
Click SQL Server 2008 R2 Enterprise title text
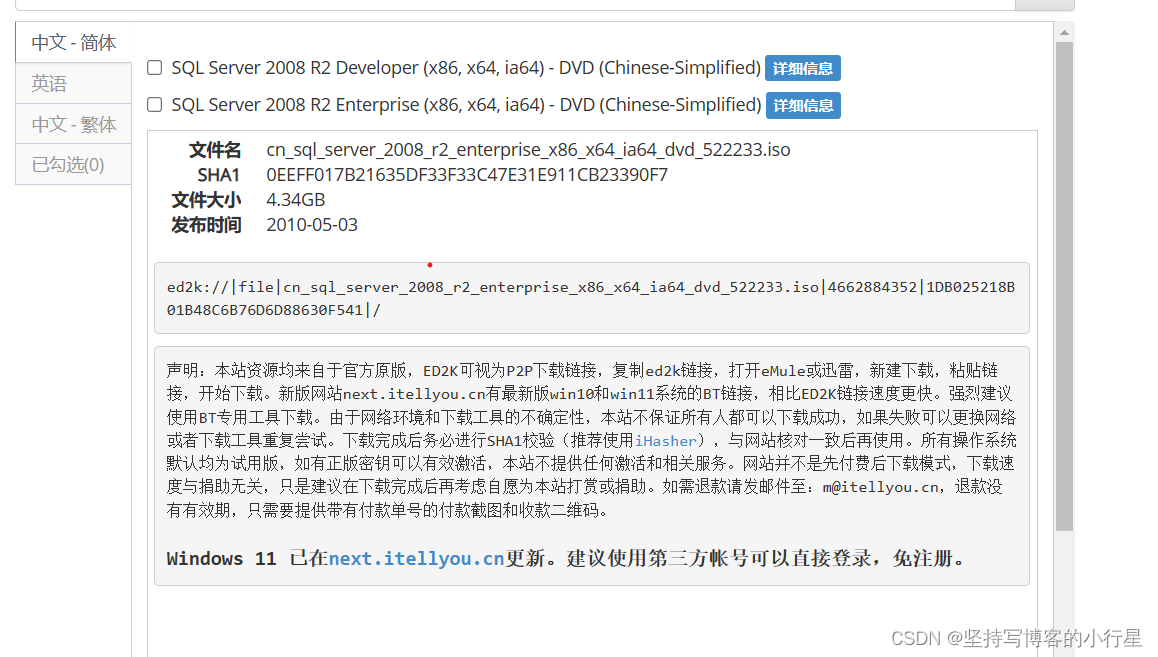(x=466, y=105)
